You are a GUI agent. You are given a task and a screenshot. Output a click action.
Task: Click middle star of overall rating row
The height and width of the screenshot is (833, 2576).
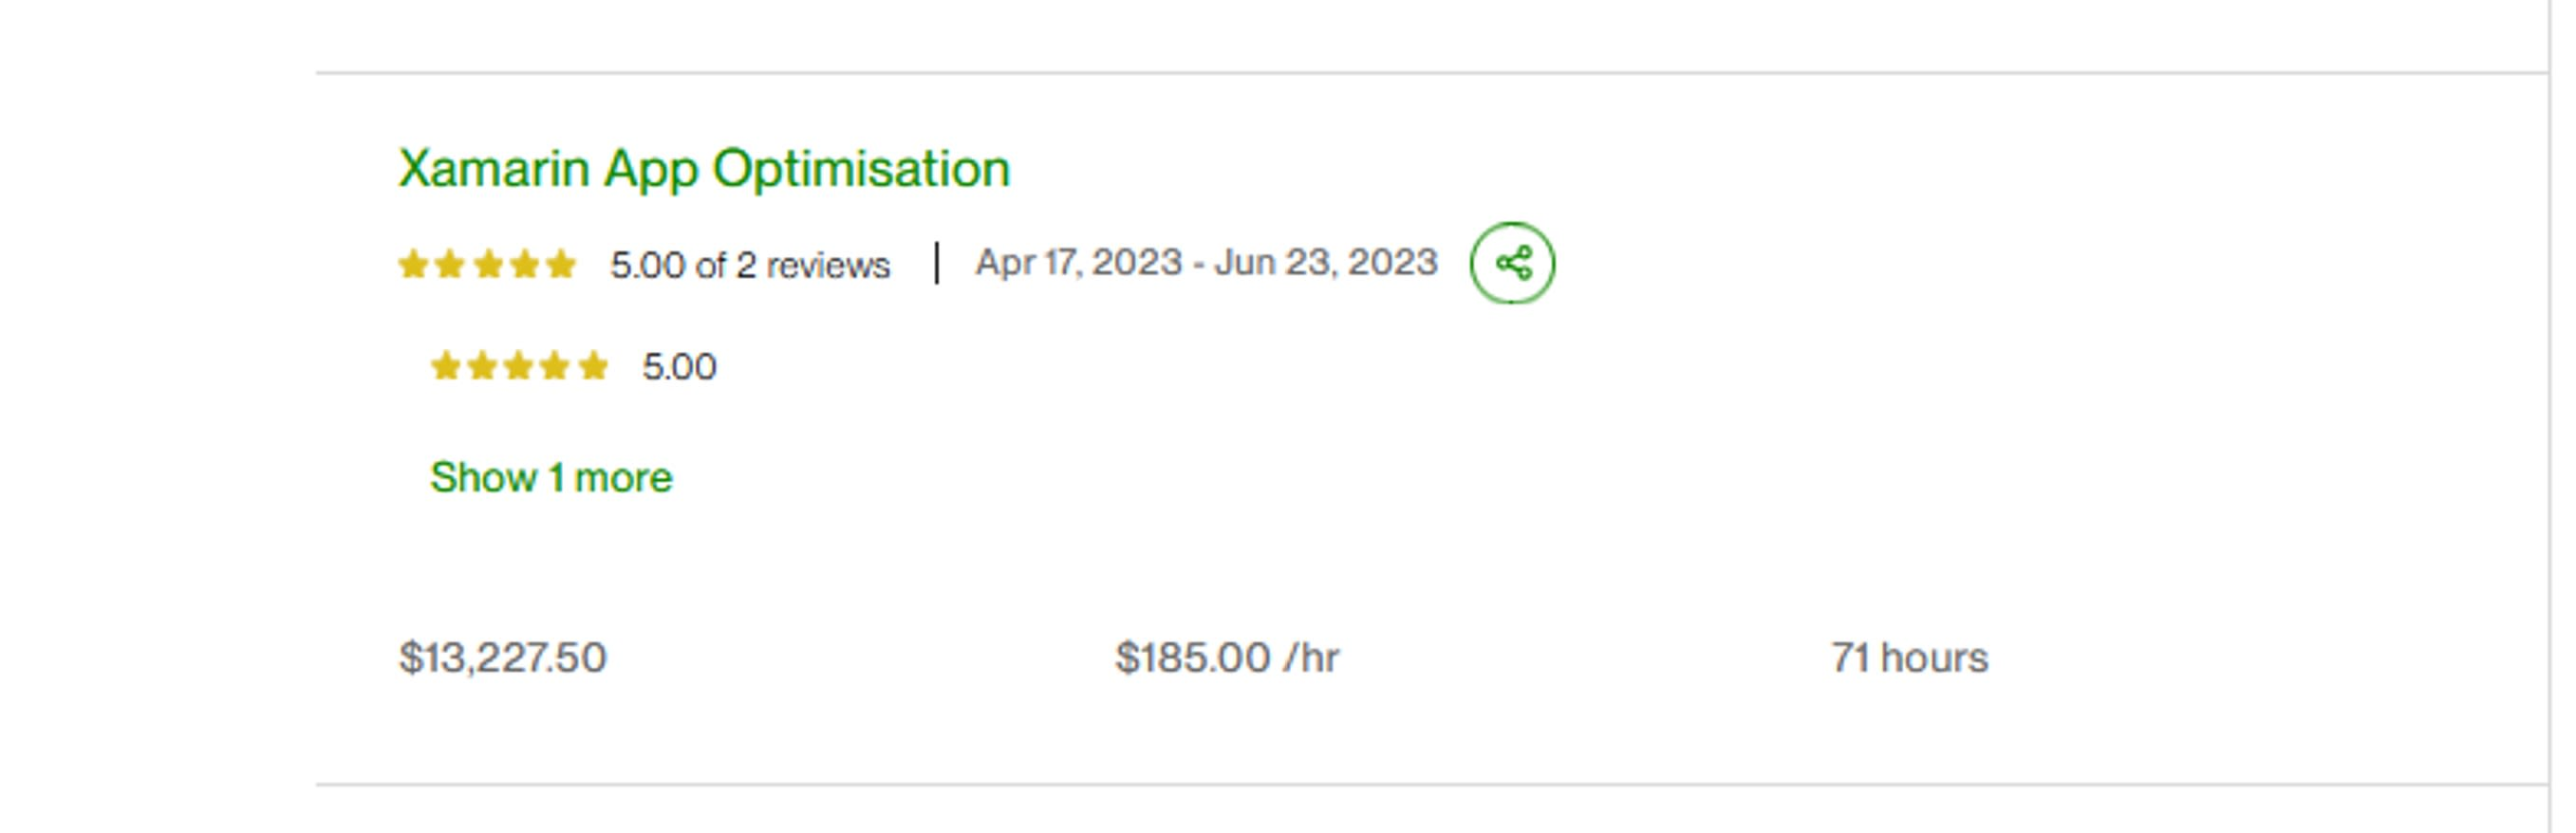point(487,265)
